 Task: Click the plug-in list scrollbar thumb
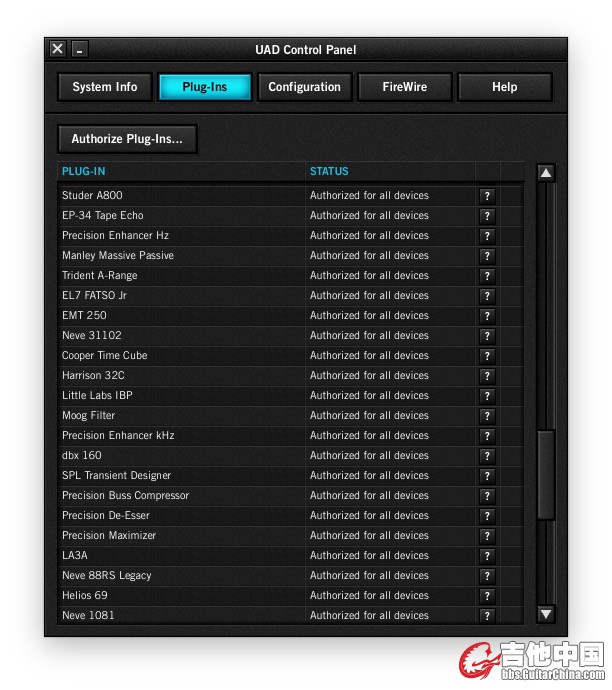(x=546, y=474)
